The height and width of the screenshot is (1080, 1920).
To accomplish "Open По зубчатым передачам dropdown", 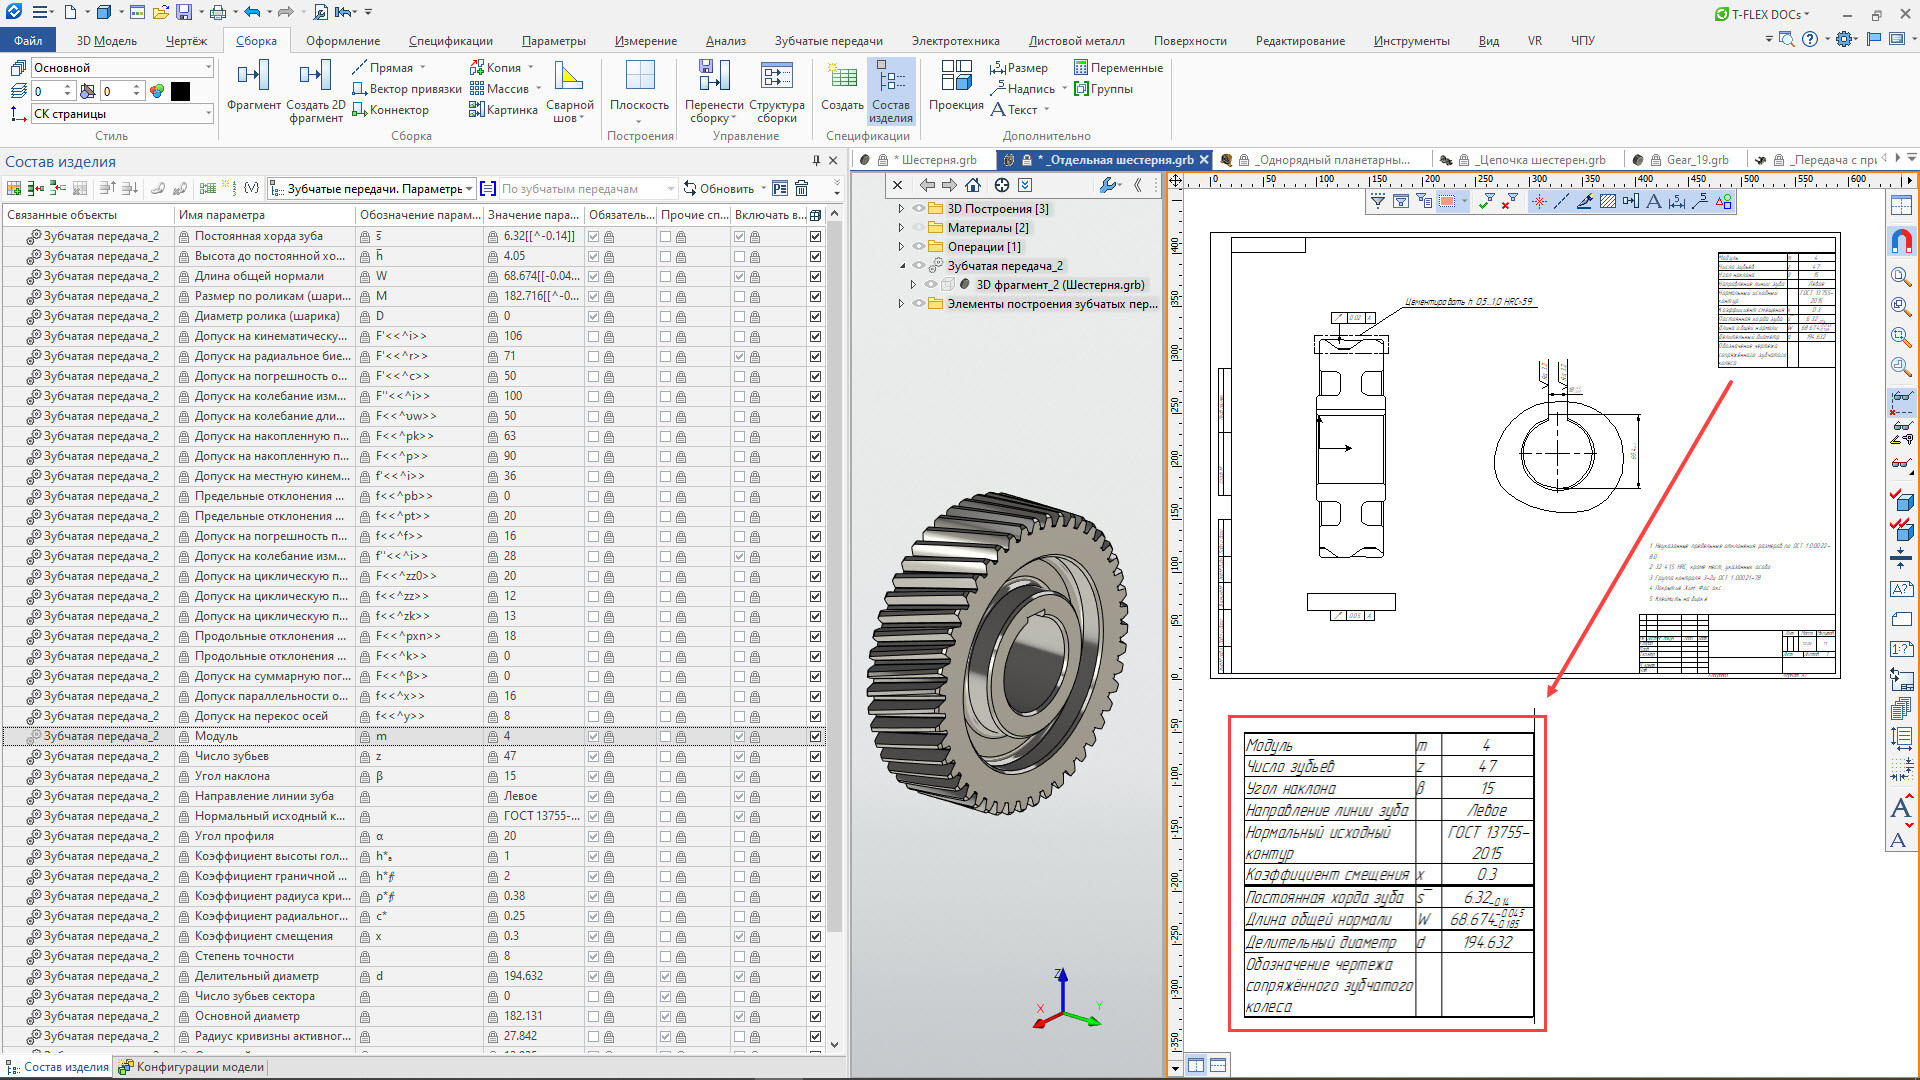I will coord(670,189).
